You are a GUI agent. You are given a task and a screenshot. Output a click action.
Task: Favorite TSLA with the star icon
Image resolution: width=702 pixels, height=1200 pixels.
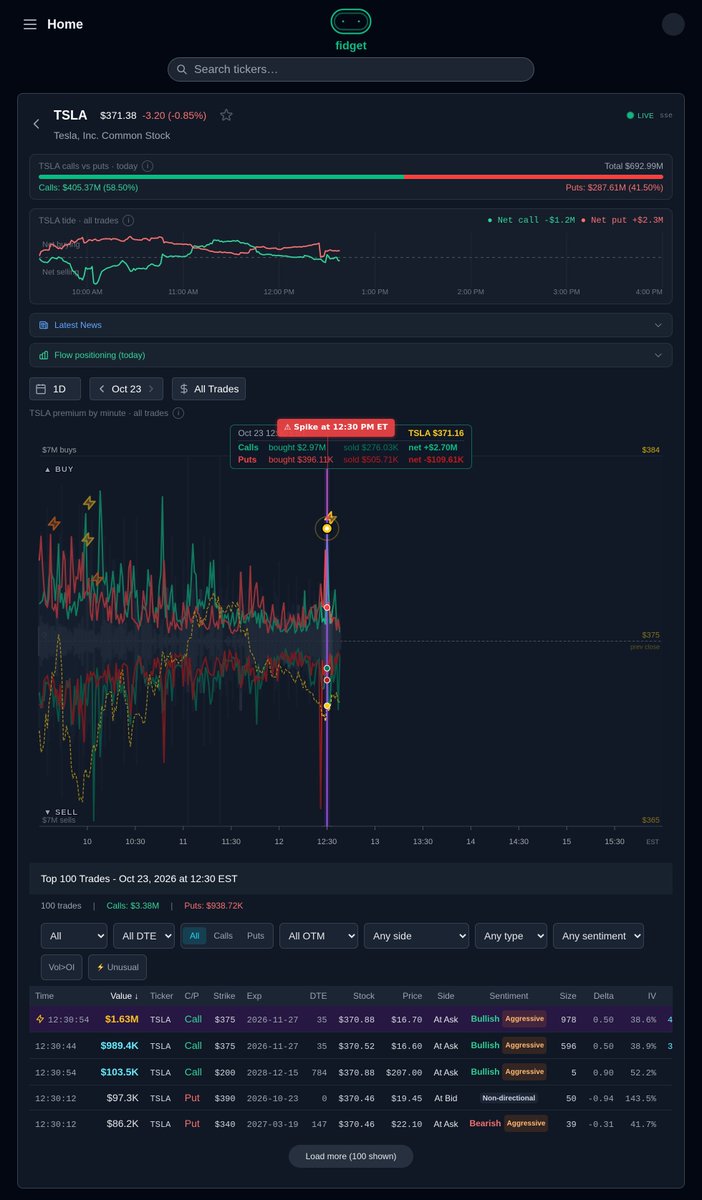(226, 115)
